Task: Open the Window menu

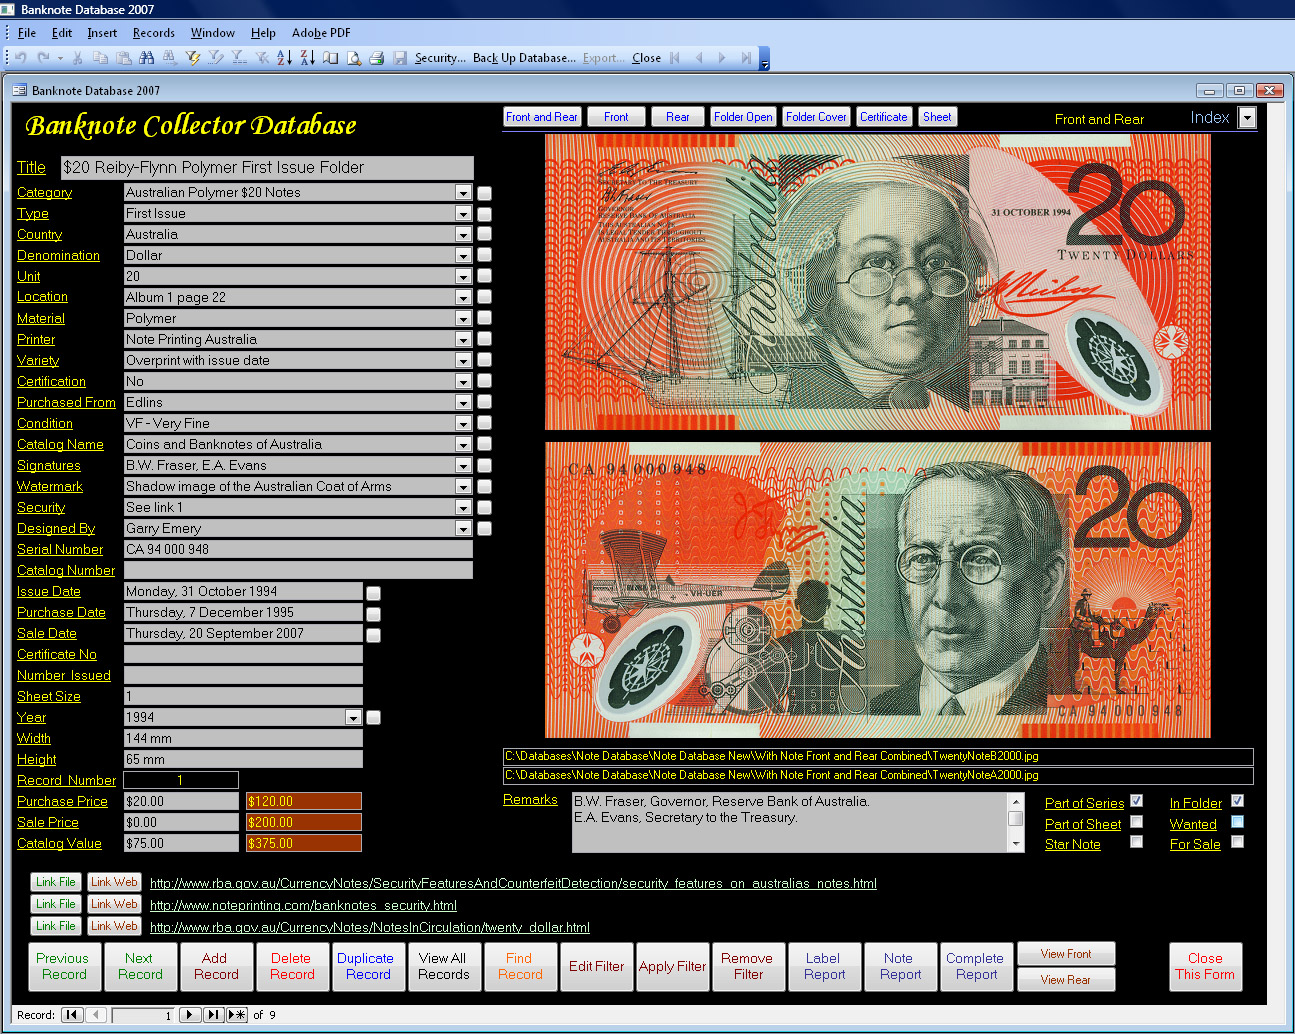Action: (213, 33)
